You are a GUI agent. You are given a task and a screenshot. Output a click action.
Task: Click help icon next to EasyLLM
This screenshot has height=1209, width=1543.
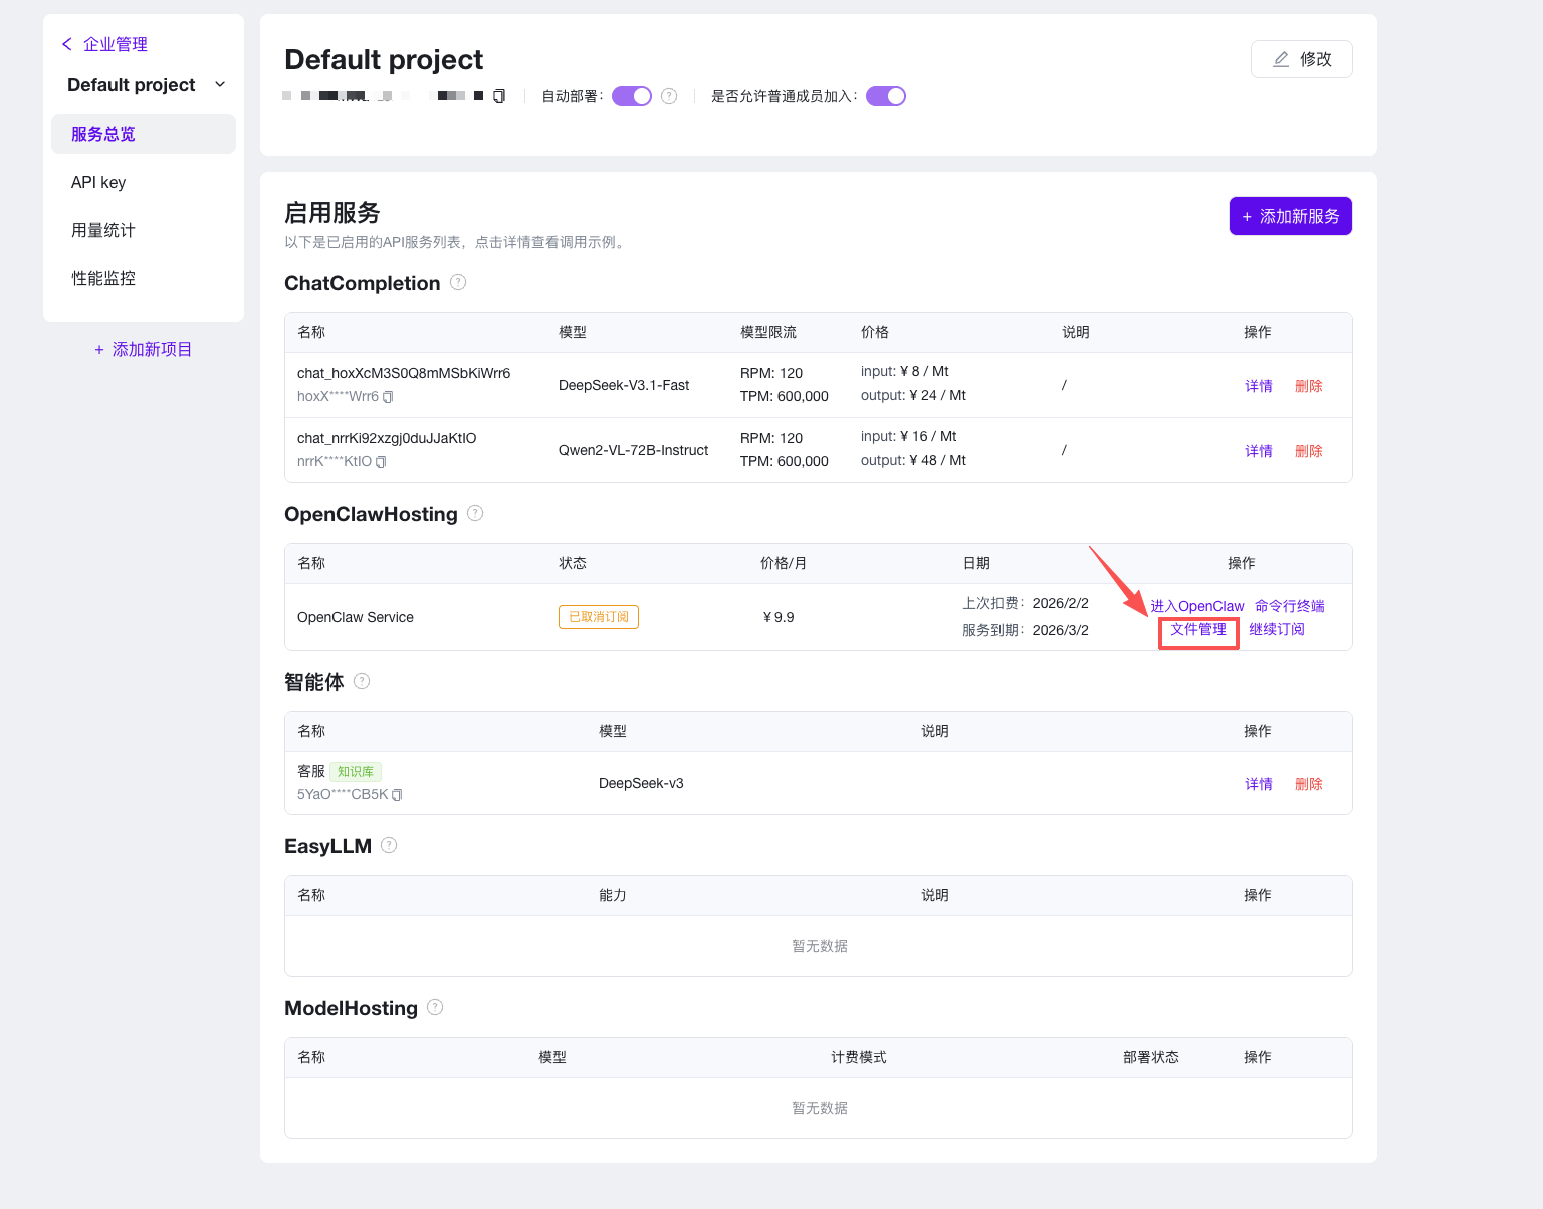[x=389, y=846]
